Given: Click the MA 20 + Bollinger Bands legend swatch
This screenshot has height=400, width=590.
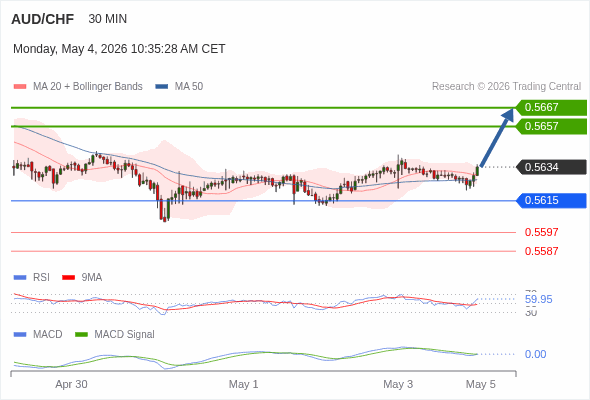Looking at the screenshot, I should pyautogui.click(x=20, y=87).
